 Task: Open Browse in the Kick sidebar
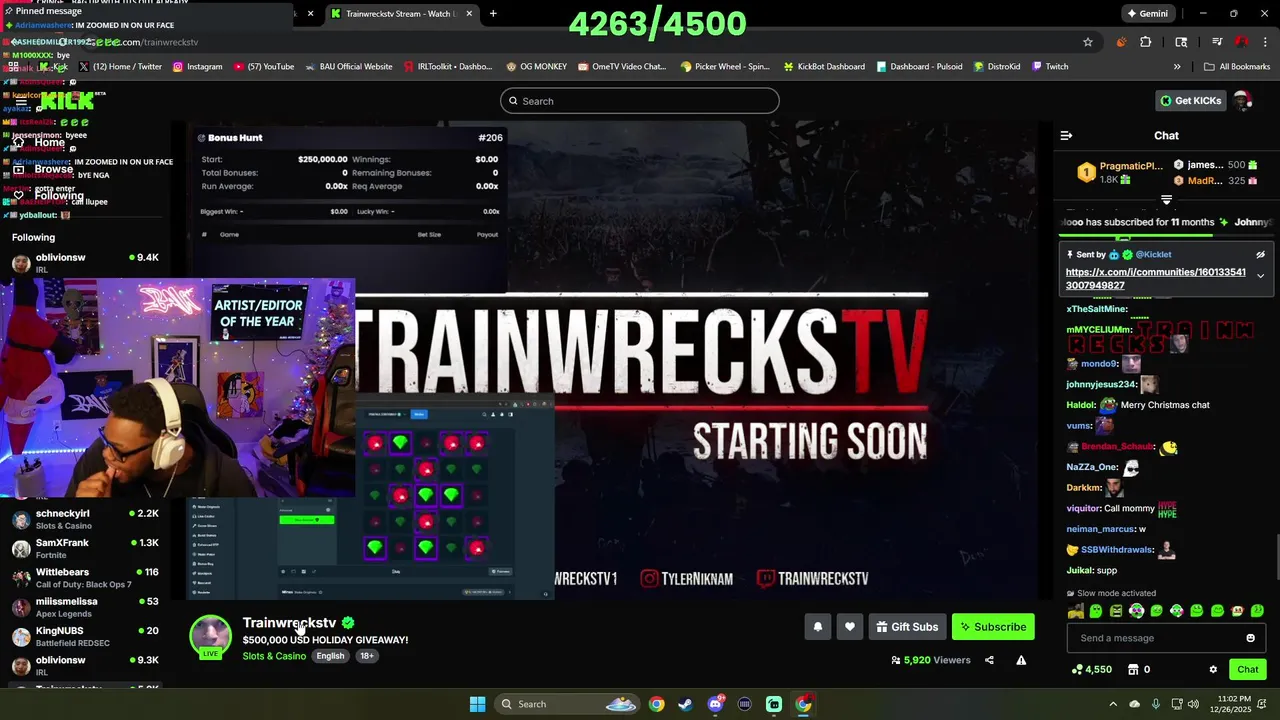click(x=43, y=169)
